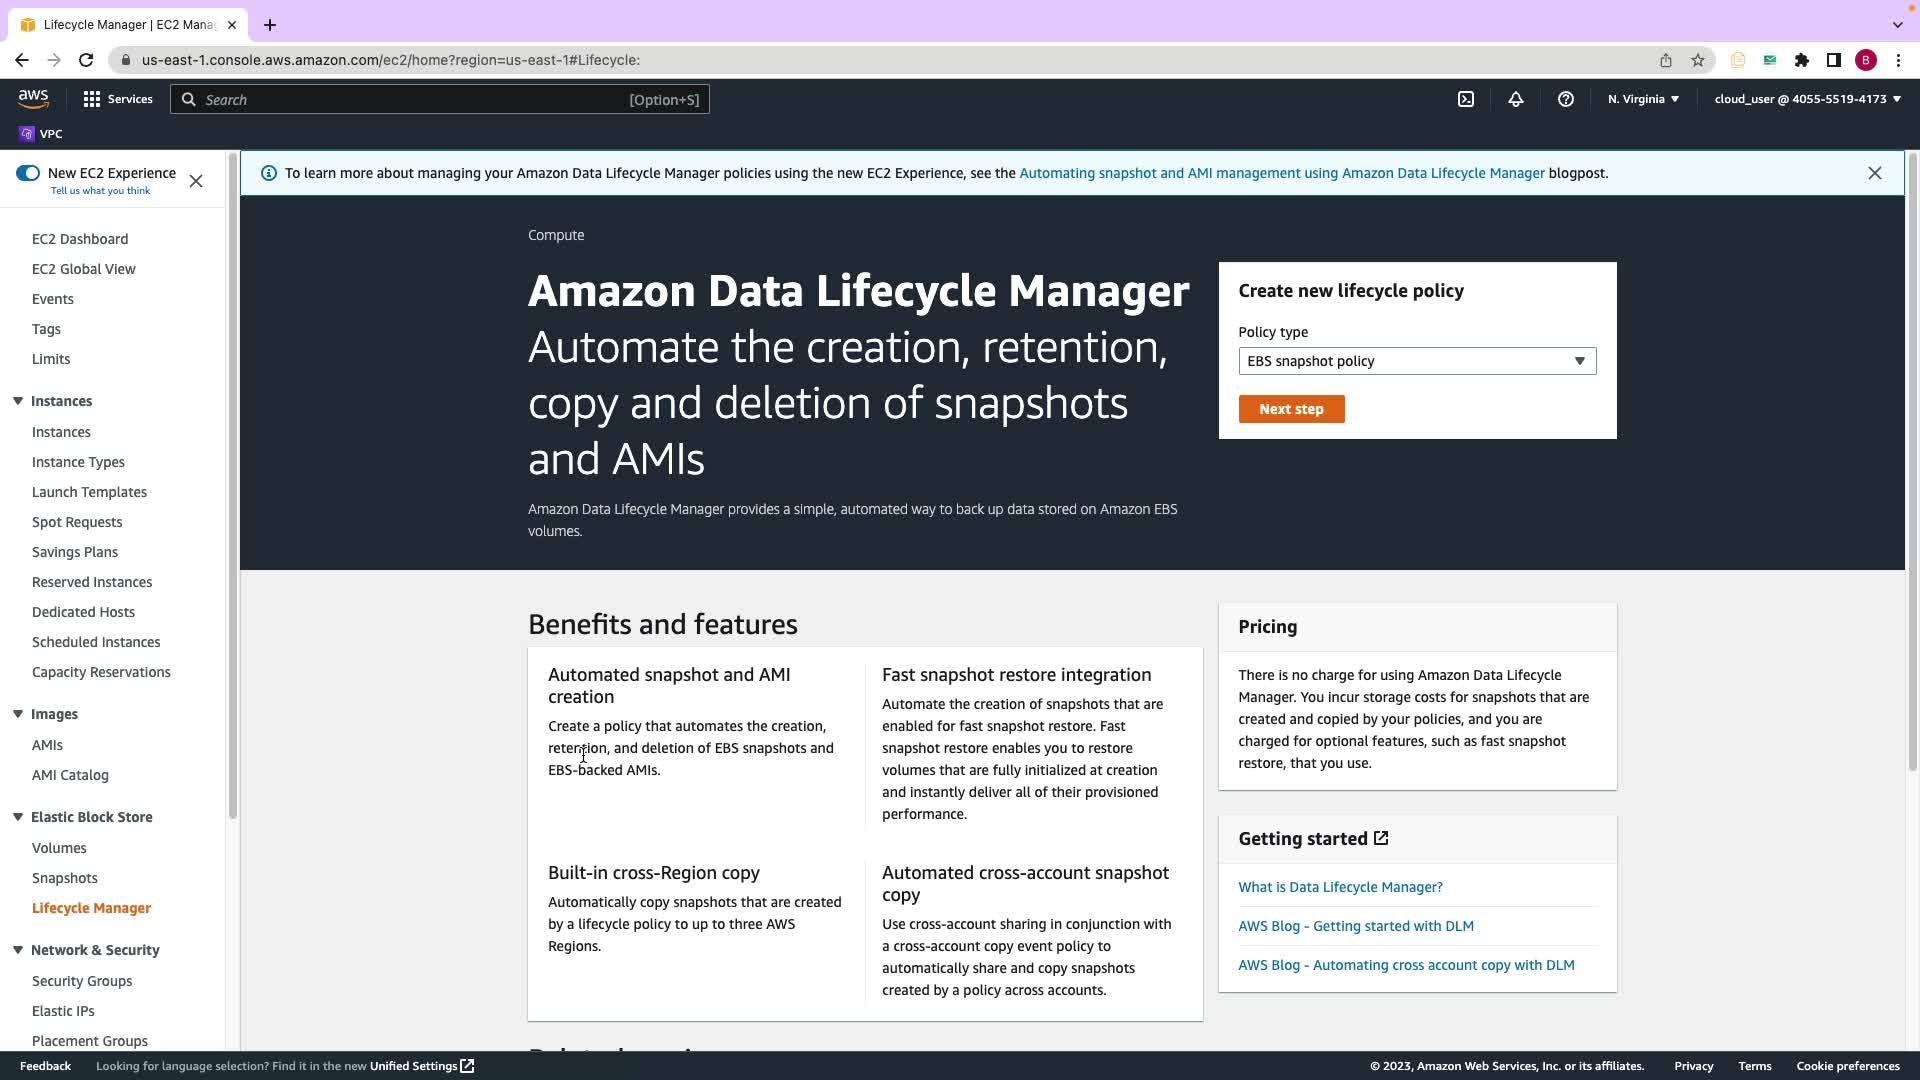Open the notifications bell icon
Viewport: 1920px width, 1080px height.
[x=1516, y=99]
